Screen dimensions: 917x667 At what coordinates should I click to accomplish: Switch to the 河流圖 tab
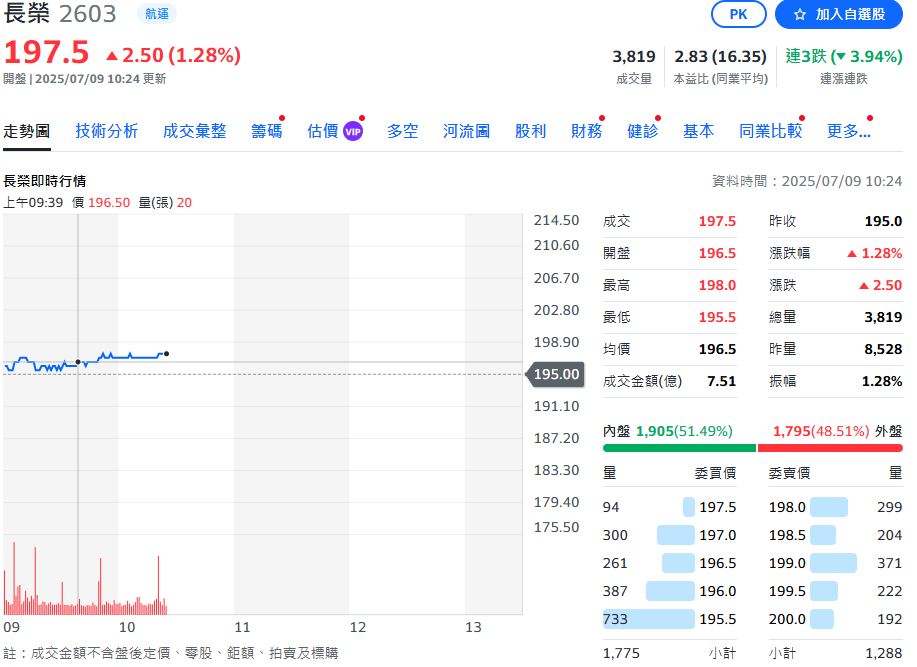point(466,131)
